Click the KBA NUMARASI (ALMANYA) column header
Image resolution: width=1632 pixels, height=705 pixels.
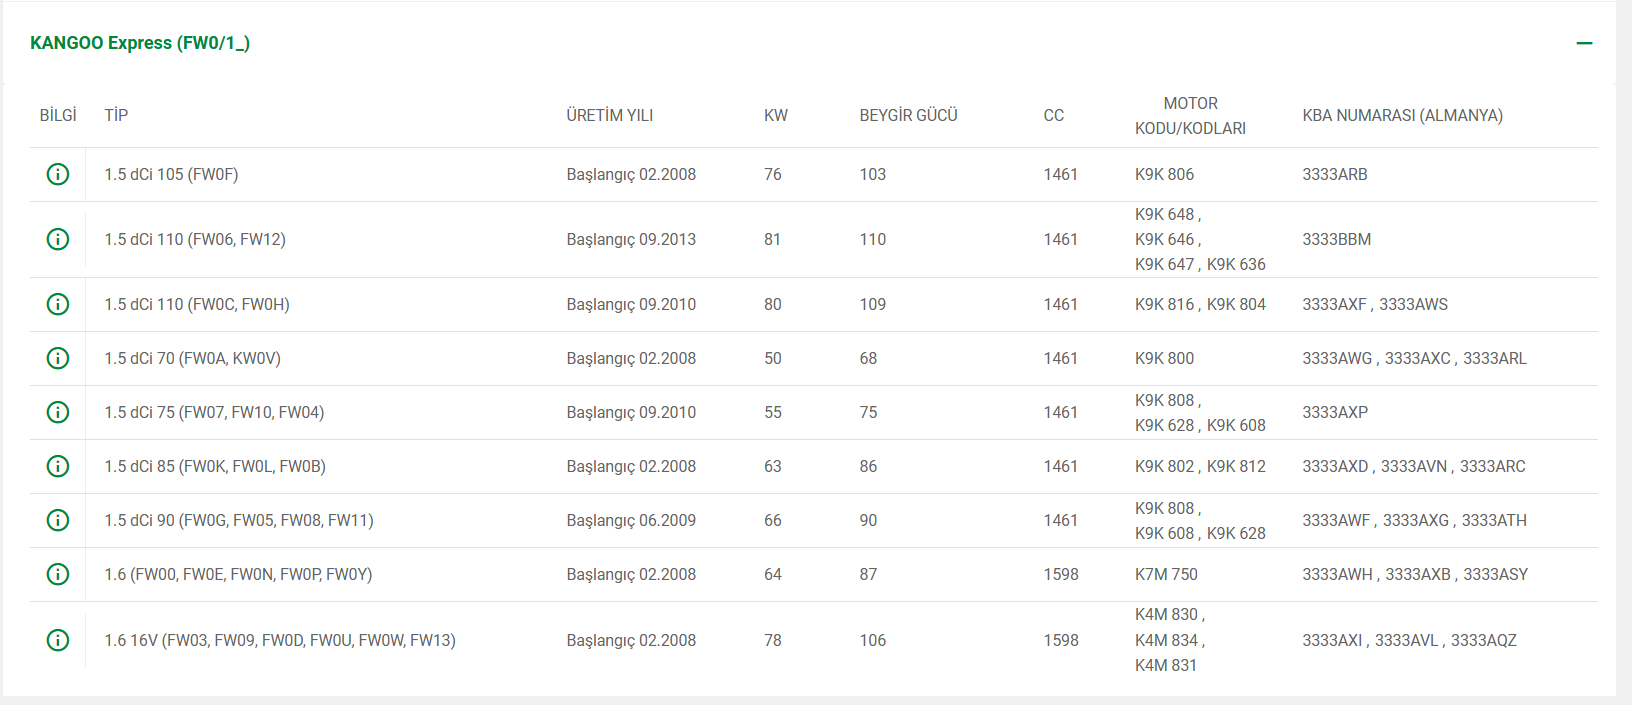pos(1402,115)
